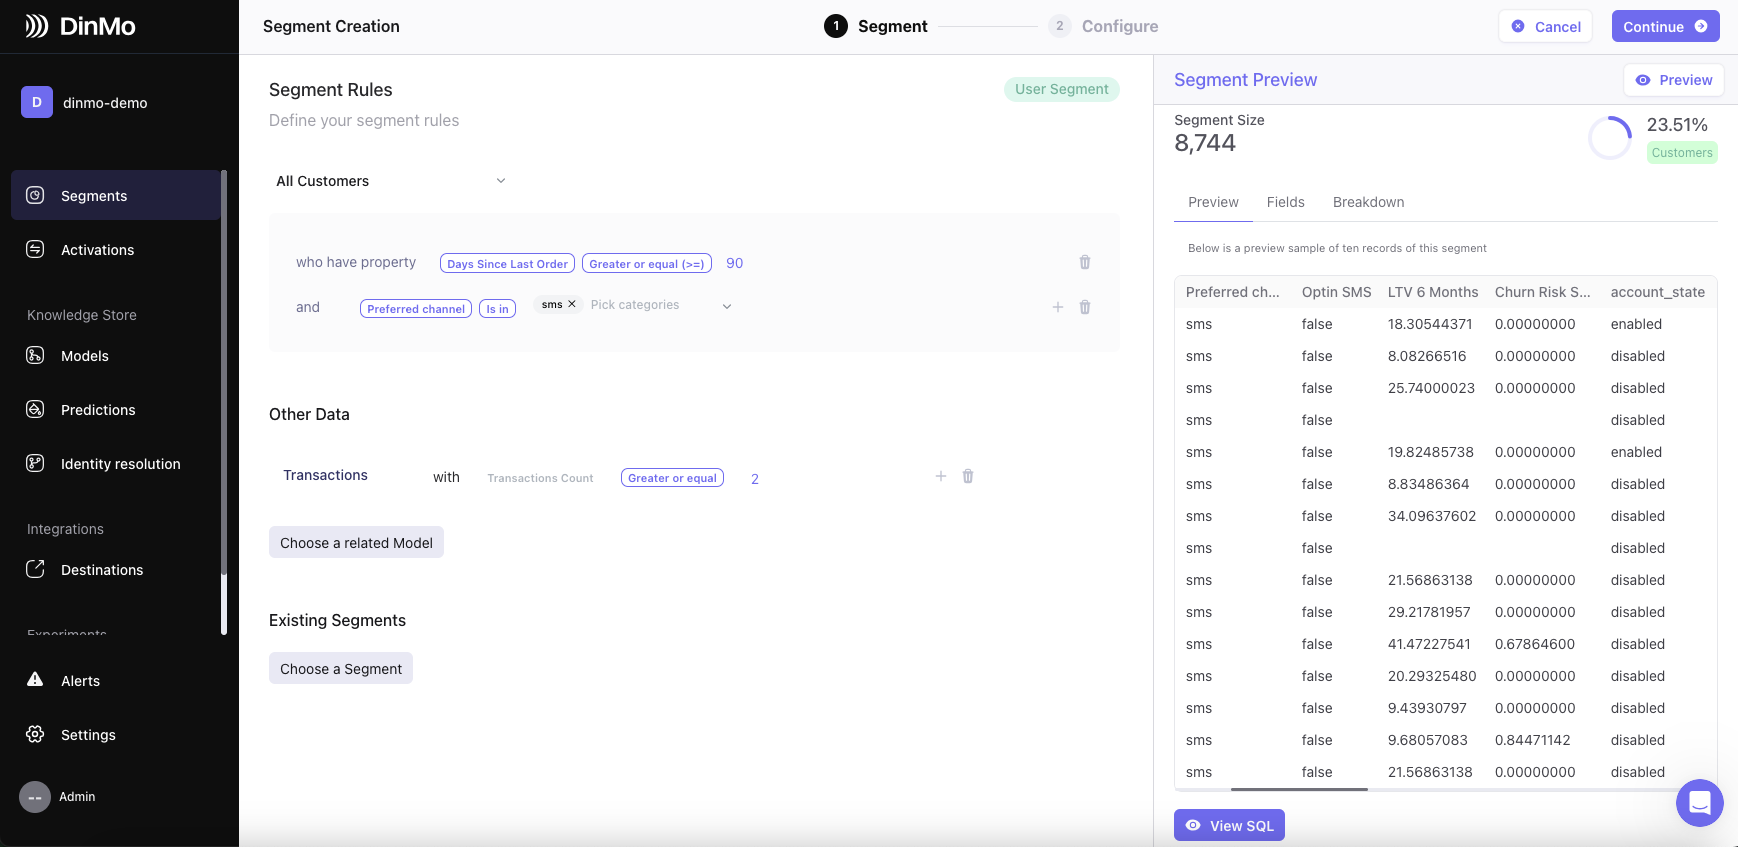Switch to the Breakdown tab
The height and width of the screenshot is (847, 1738).
1368,202
